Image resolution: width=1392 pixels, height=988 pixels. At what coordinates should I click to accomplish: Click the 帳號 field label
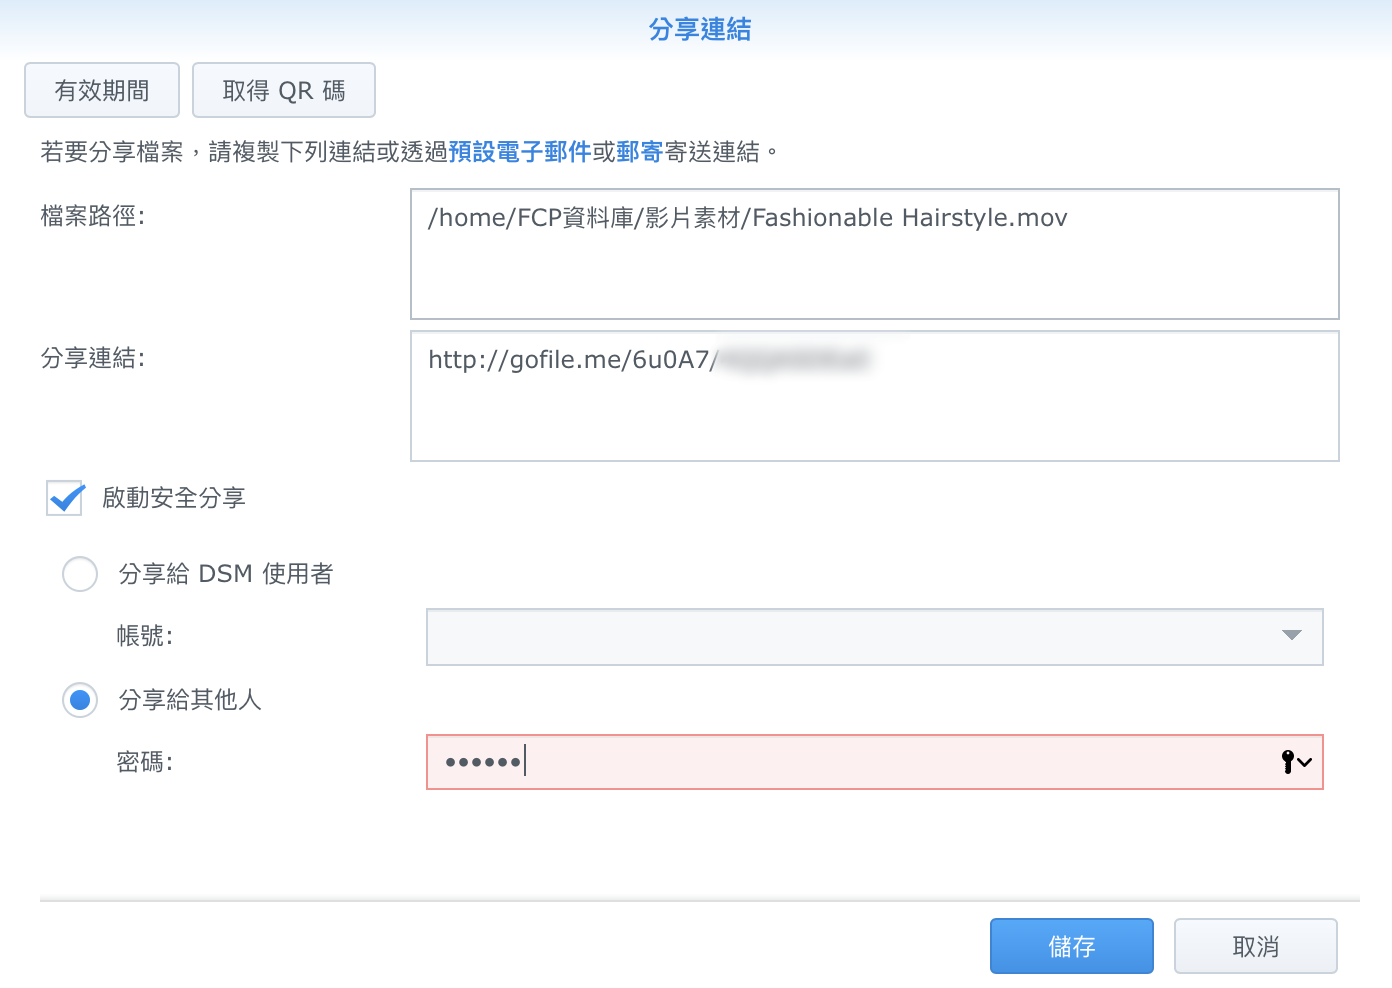145,636
